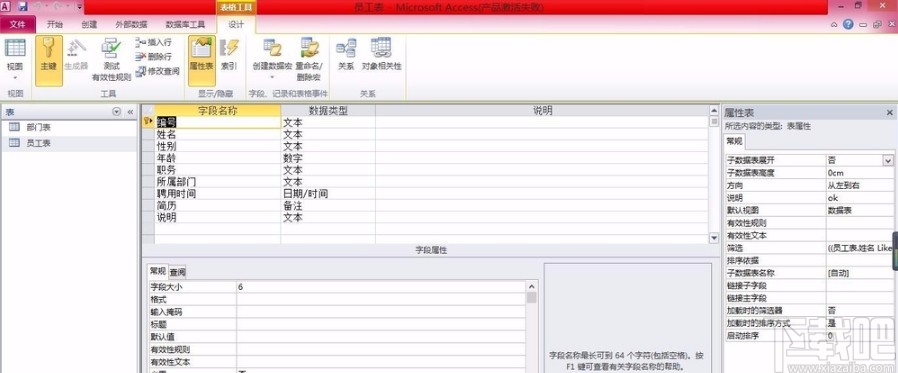Open 创建数据宏 dropdown in ribbon
Screen dimensions: 898x373
click(x=272, y=60)
